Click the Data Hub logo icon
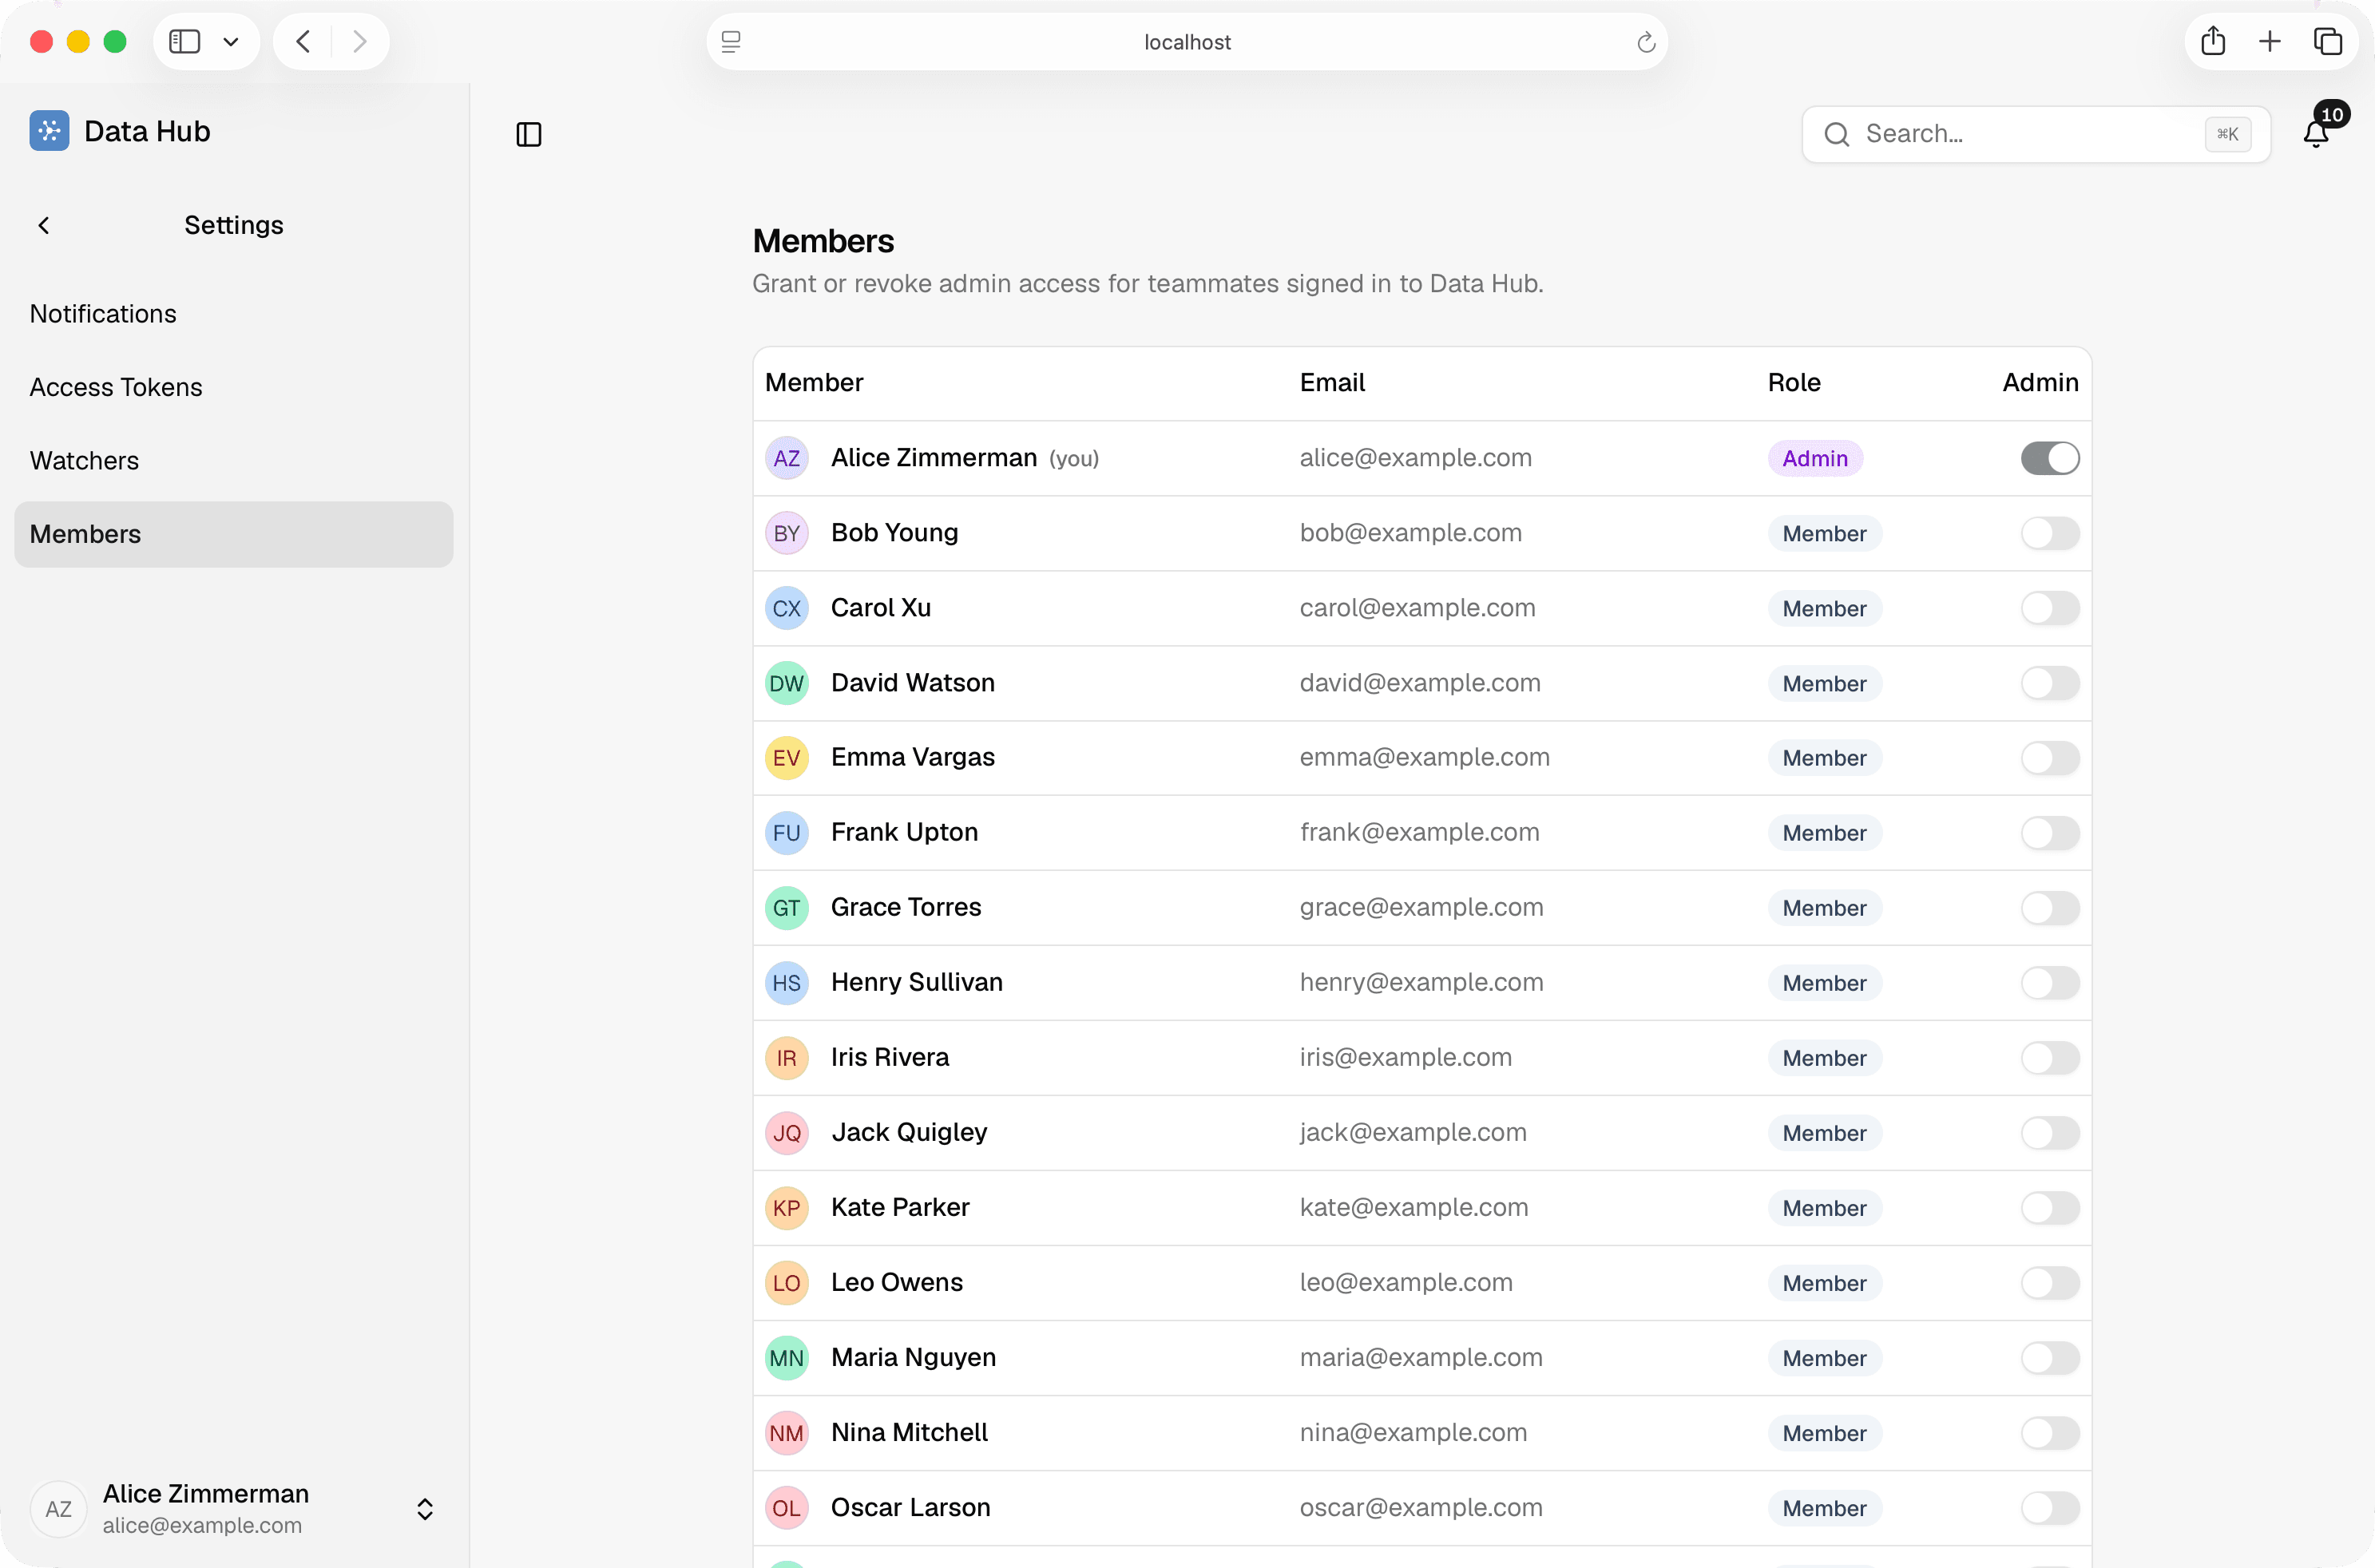The height and width of the screenshot is (1568, 2375). (49, 131)
